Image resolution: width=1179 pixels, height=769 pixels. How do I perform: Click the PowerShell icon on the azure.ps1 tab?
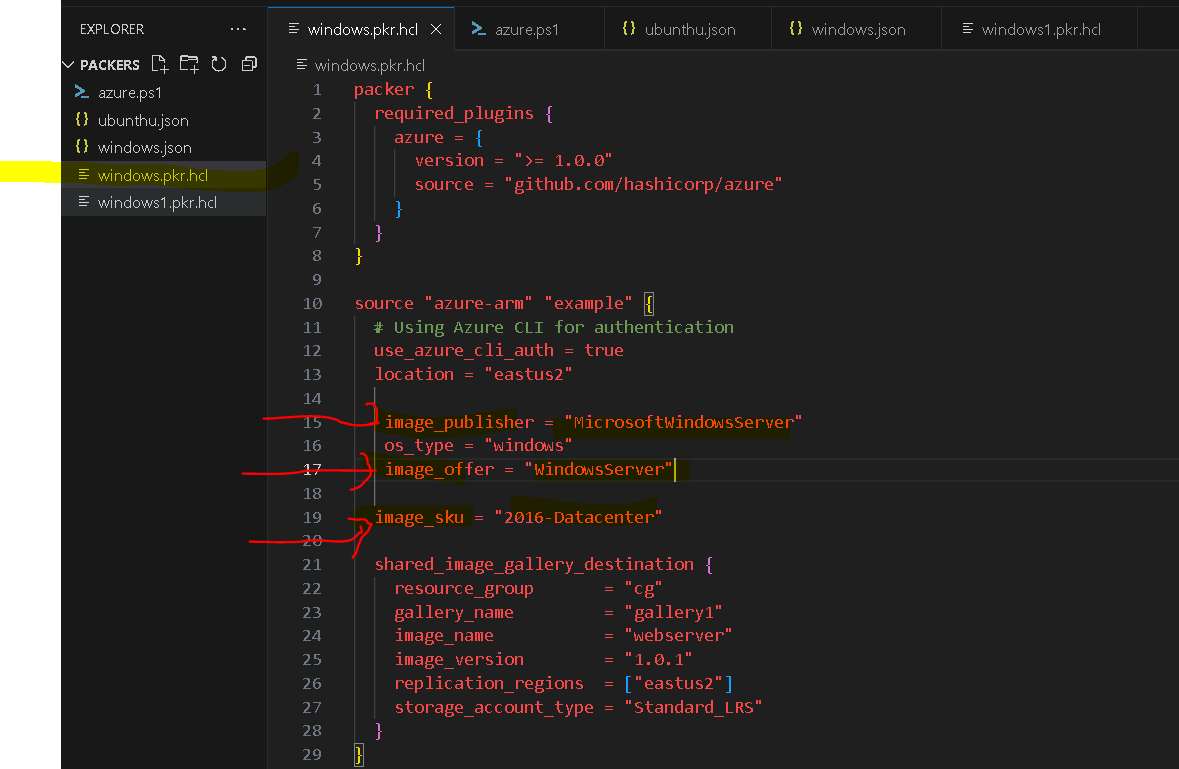point(478,29)
